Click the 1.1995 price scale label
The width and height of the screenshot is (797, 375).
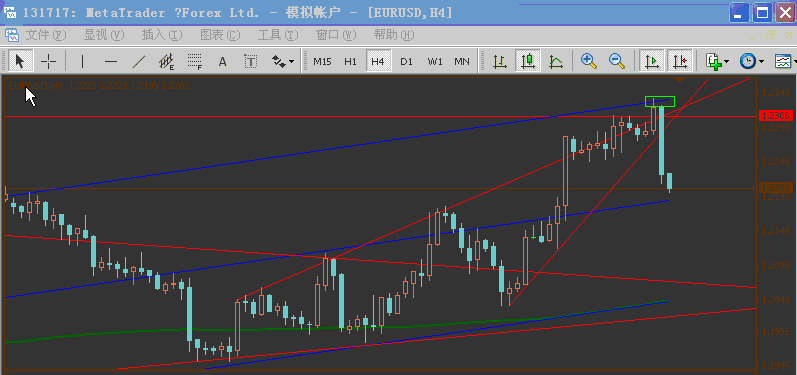pos(776,331)
